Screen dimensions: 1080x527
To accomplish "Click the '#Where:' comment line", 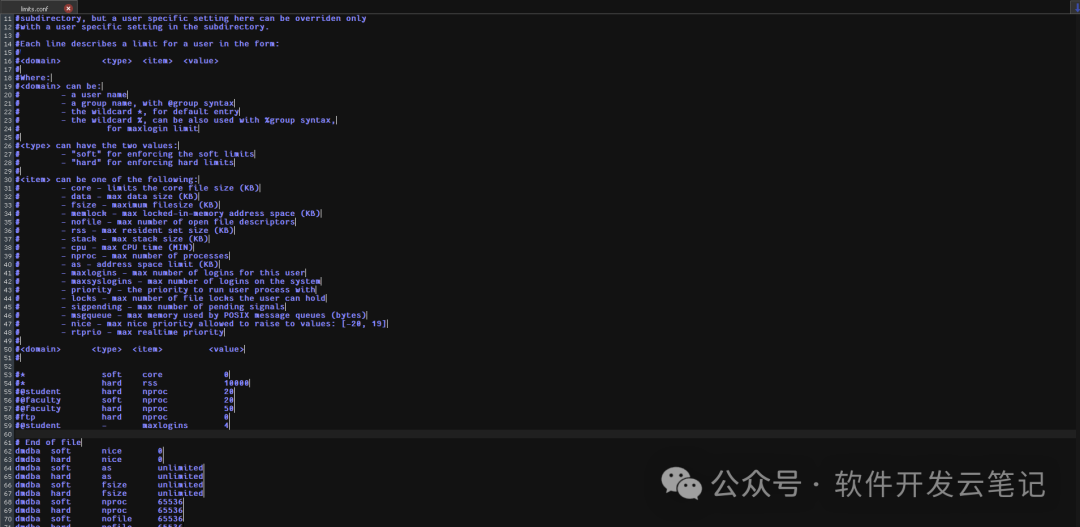I will click(x=33, y=78).
